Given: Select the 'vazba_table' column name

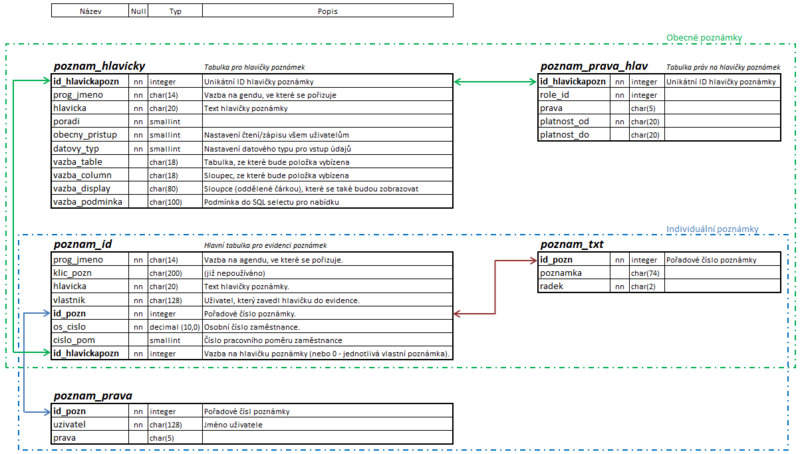Looking at the screenshot, I should (78, 162).
